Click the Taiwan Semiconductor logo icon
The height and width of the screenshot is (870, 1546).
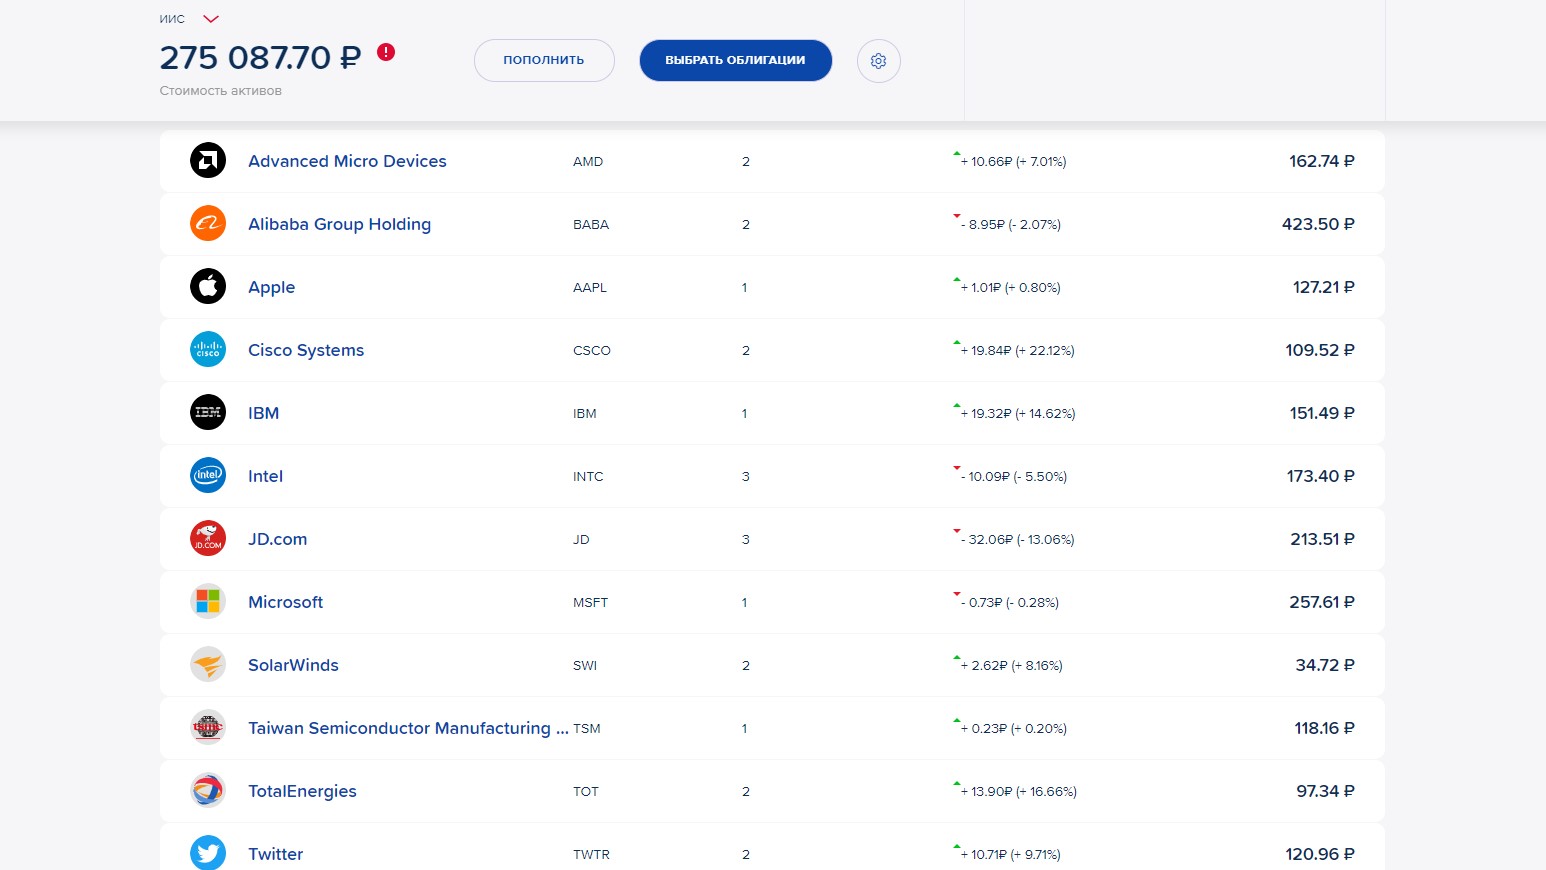click(x=208, y=727)
